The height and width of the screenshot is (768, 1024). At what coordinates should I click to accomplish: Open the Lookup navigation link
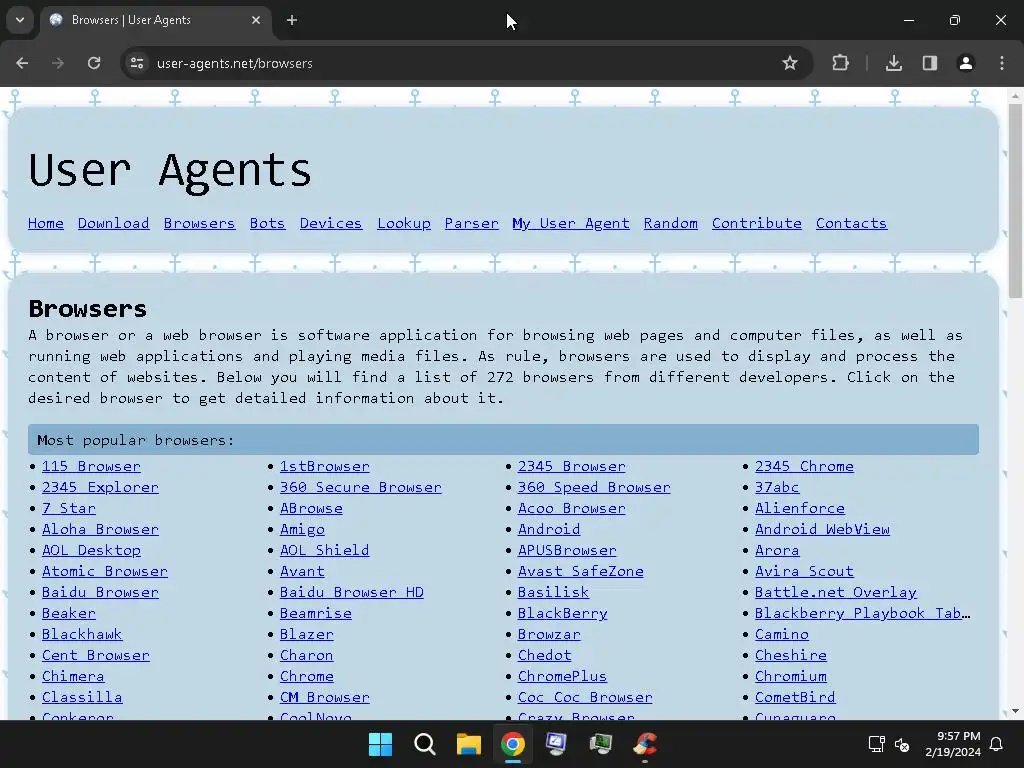tap(404, 223)
